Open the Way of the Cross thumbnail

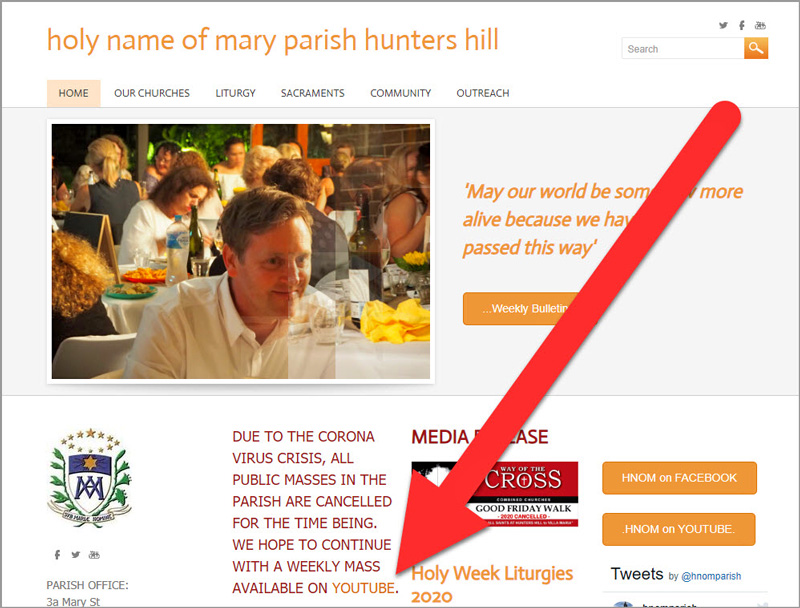[x=495, y=494]
